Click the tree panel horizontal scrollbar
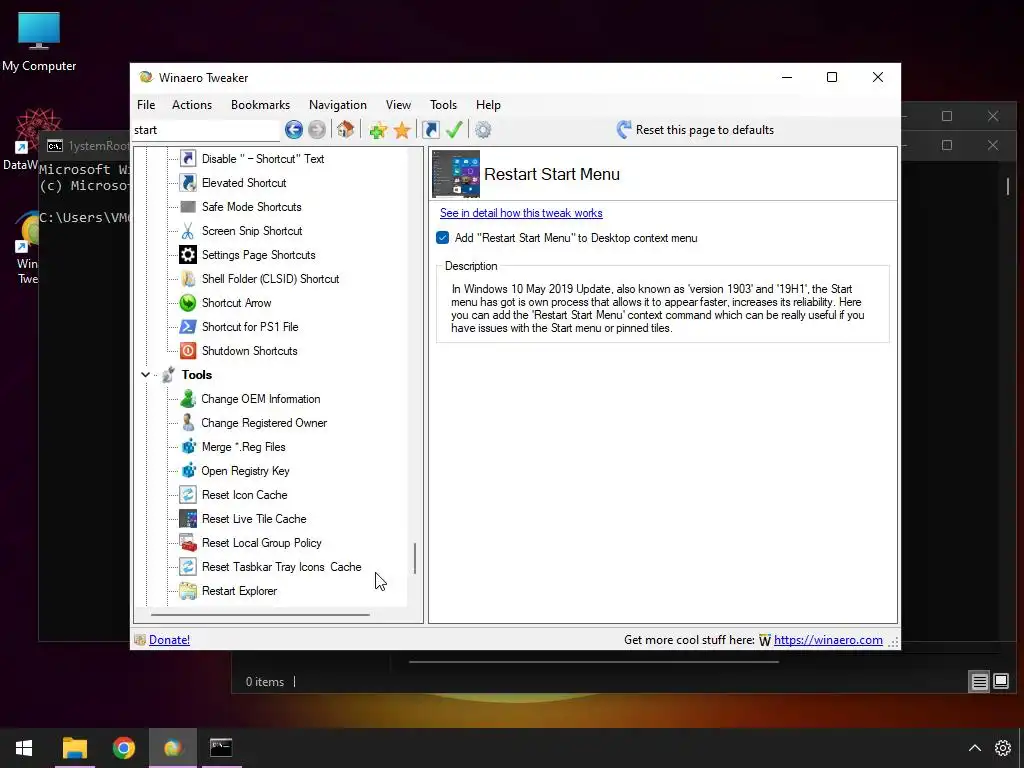Screen dimensions: 1024x768 tap(261, 615)
